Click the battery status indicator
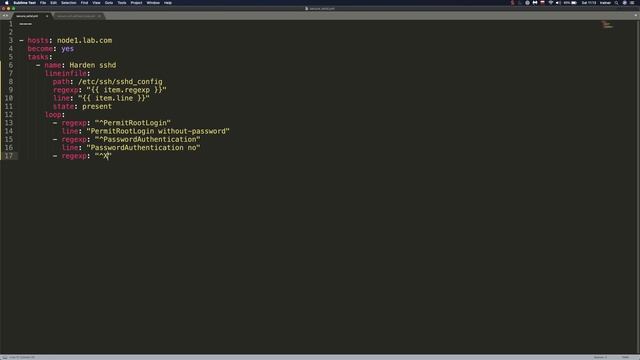The image size is (640, 360). coord(570,3)
